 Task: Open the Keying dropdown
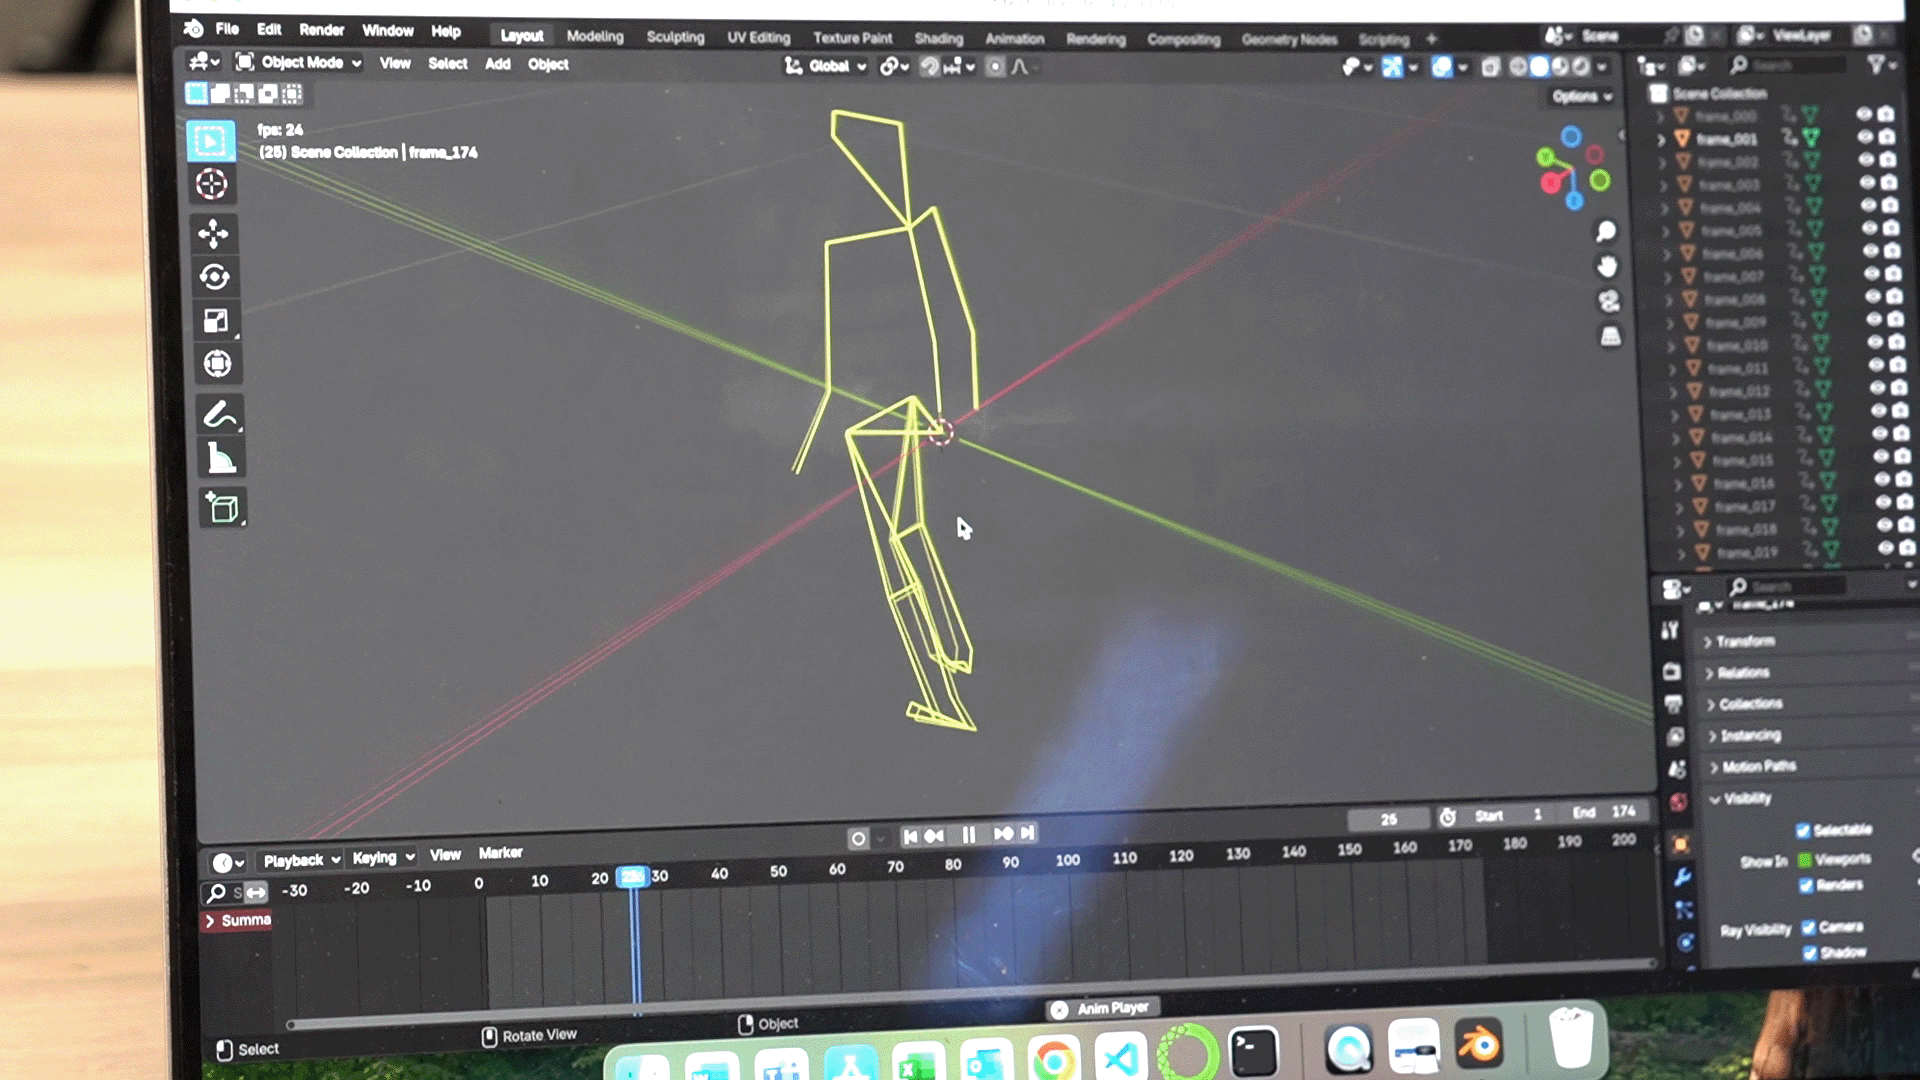click(x=383, y=858)
